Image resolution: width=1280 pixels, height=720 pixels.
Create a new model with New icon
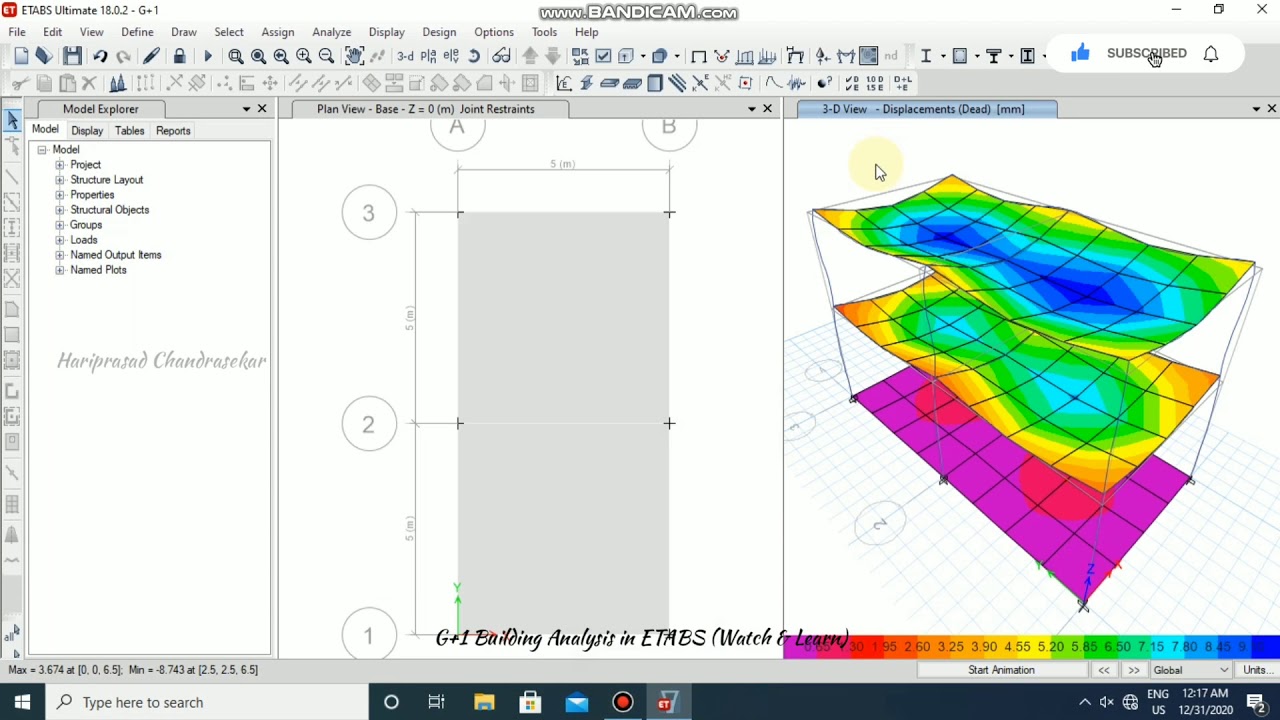pyautogui.click(x=21, y=57)
